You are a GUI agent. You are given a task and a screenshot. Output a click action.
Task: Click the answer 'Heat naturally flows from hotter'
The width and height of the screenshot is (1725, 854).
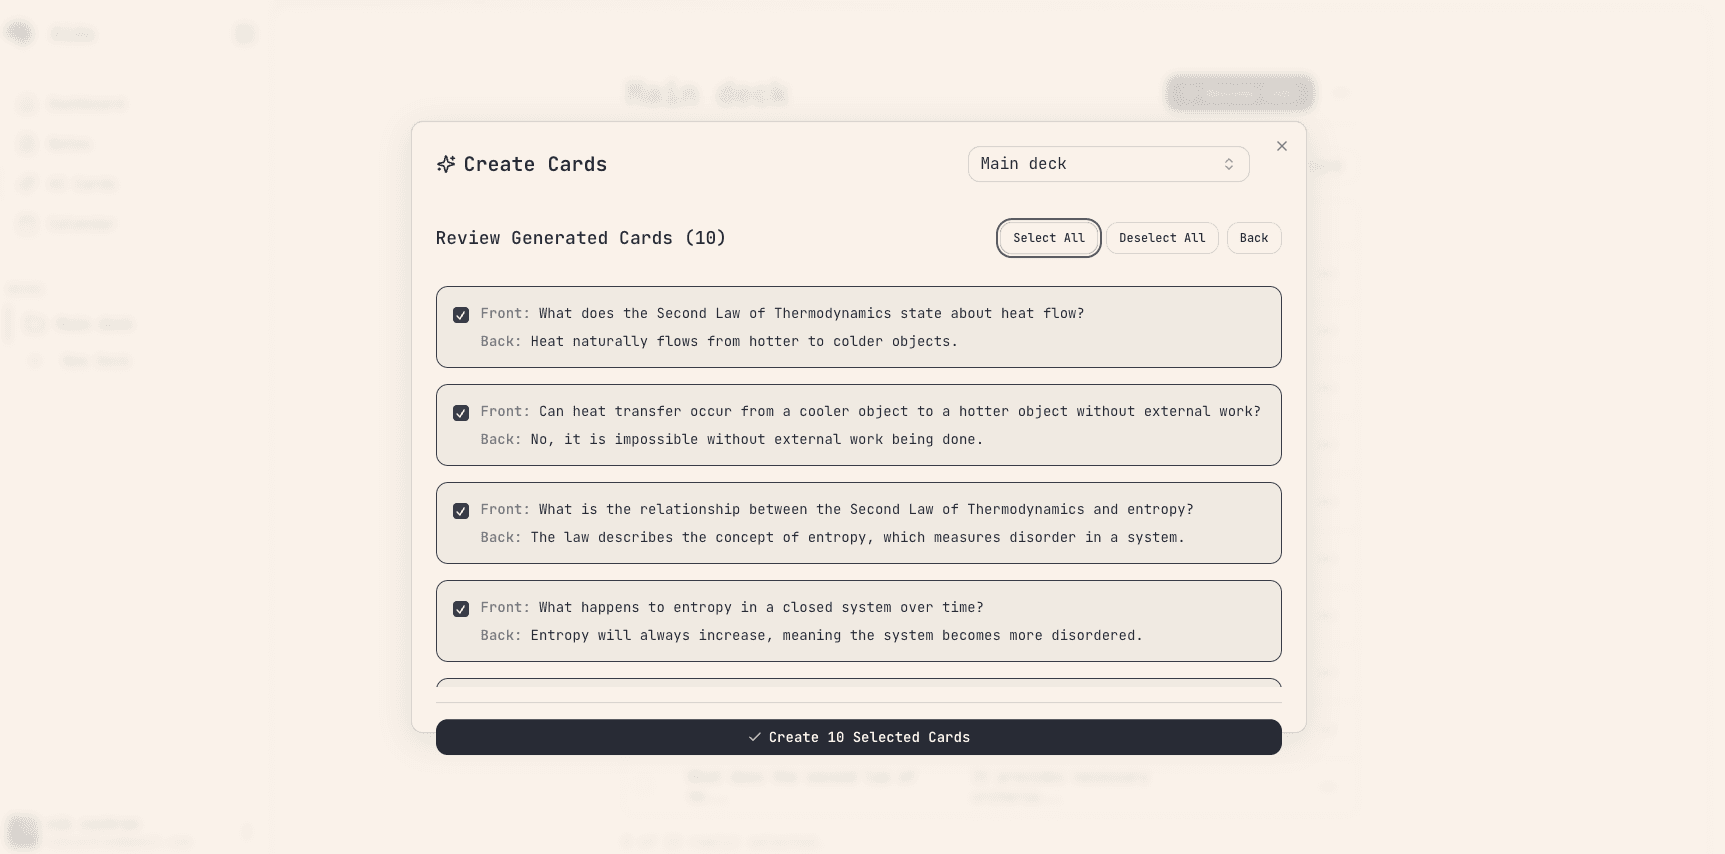[743, 341]
